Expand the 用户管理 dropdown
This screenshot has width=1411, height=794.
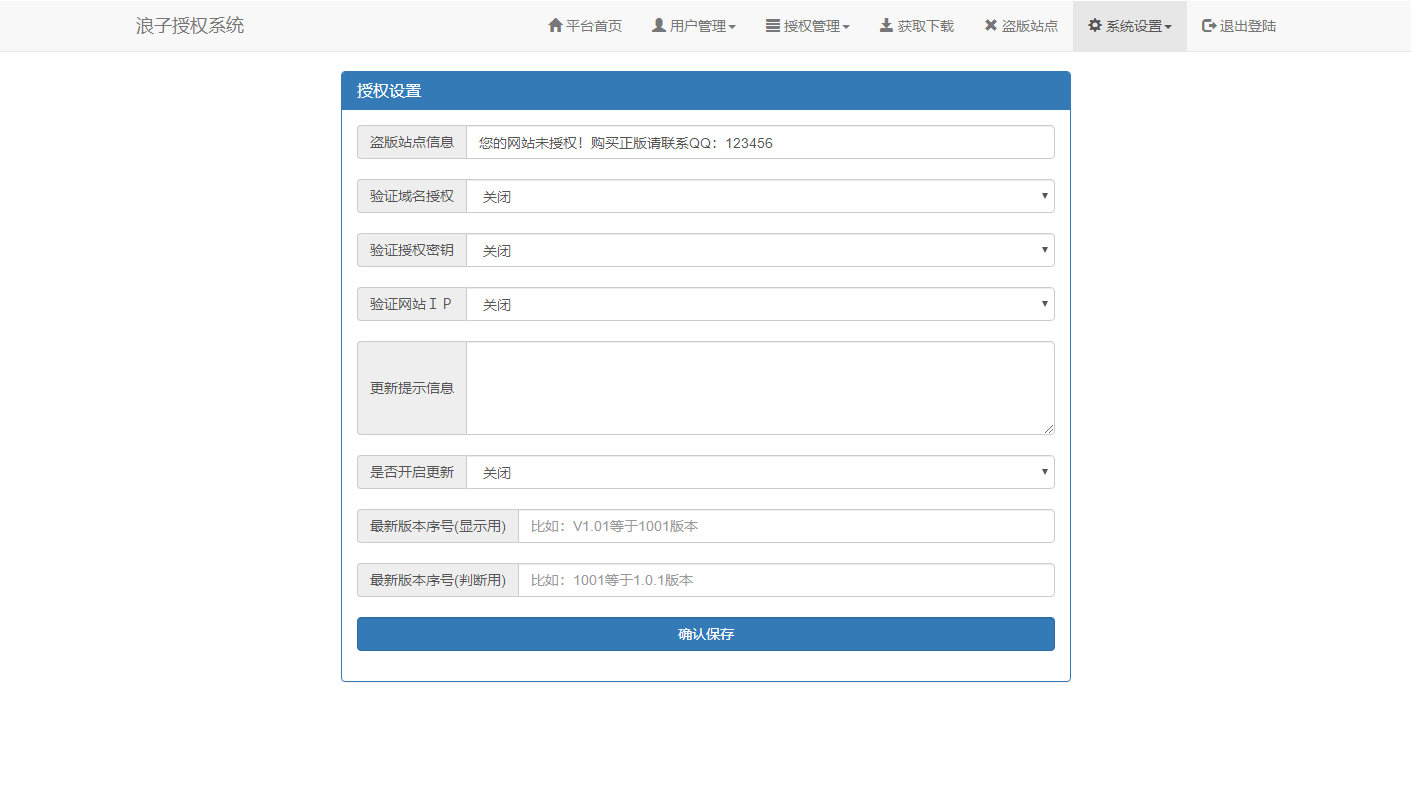click(694, 25)
